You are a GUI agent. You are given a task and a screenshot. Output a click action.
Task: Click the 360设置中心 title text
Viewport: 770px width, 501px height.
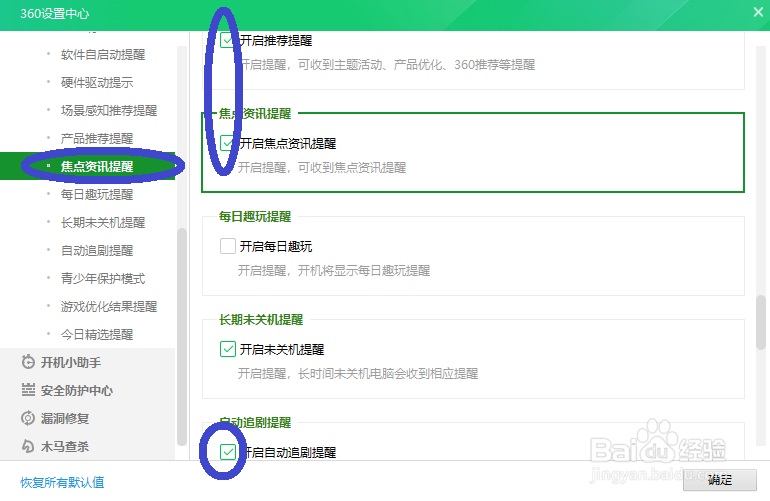click(55, 13)
